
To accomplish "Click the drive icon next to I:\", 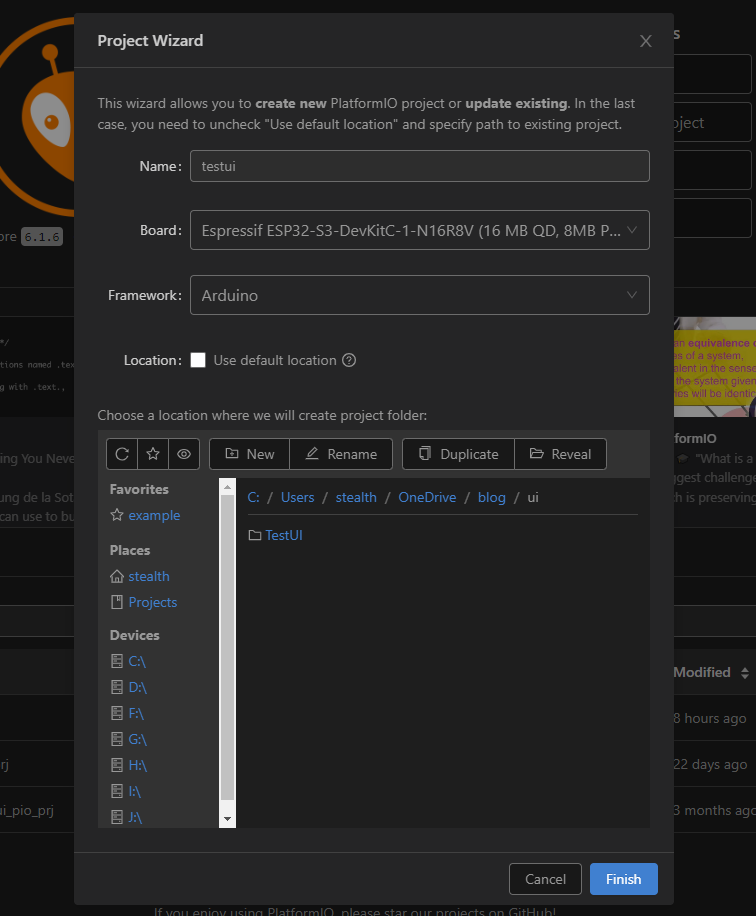I will coord(117,791).
